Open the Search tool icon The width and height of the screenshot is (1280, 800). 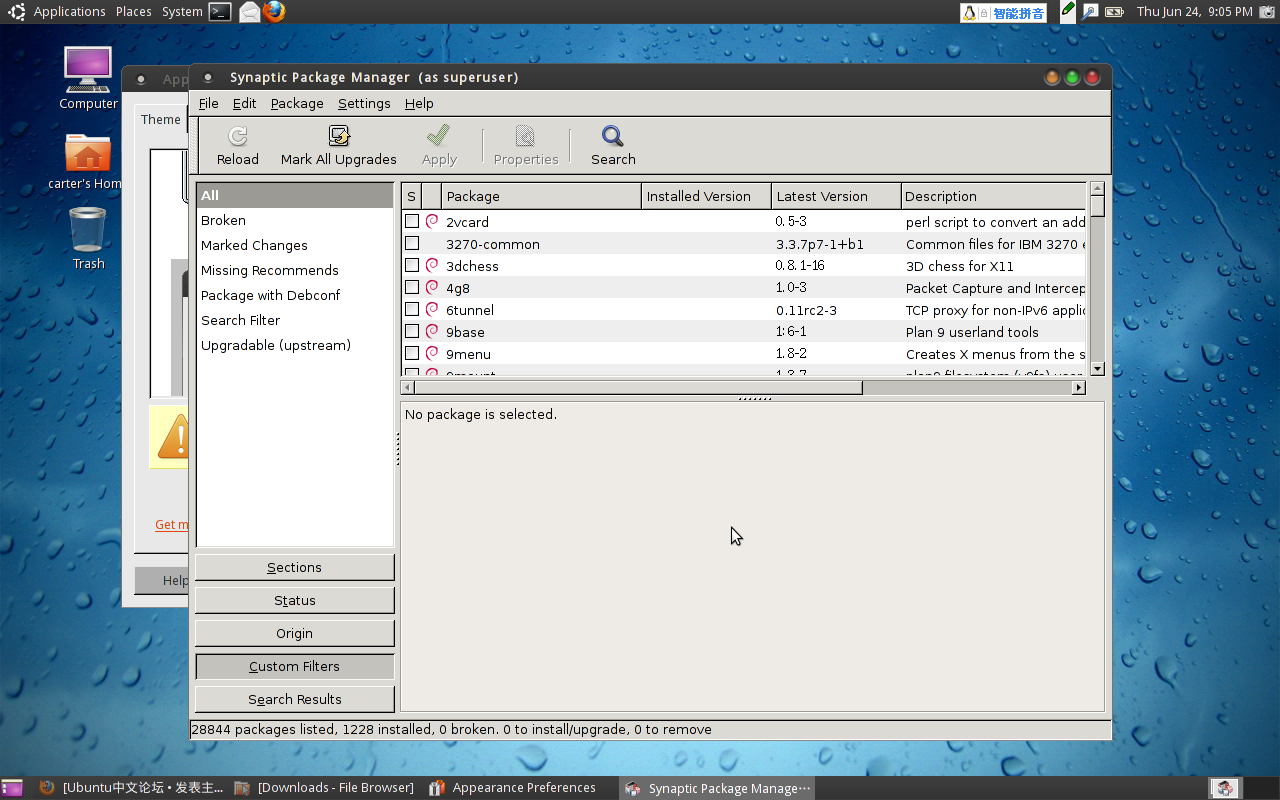tap(613, 136)
